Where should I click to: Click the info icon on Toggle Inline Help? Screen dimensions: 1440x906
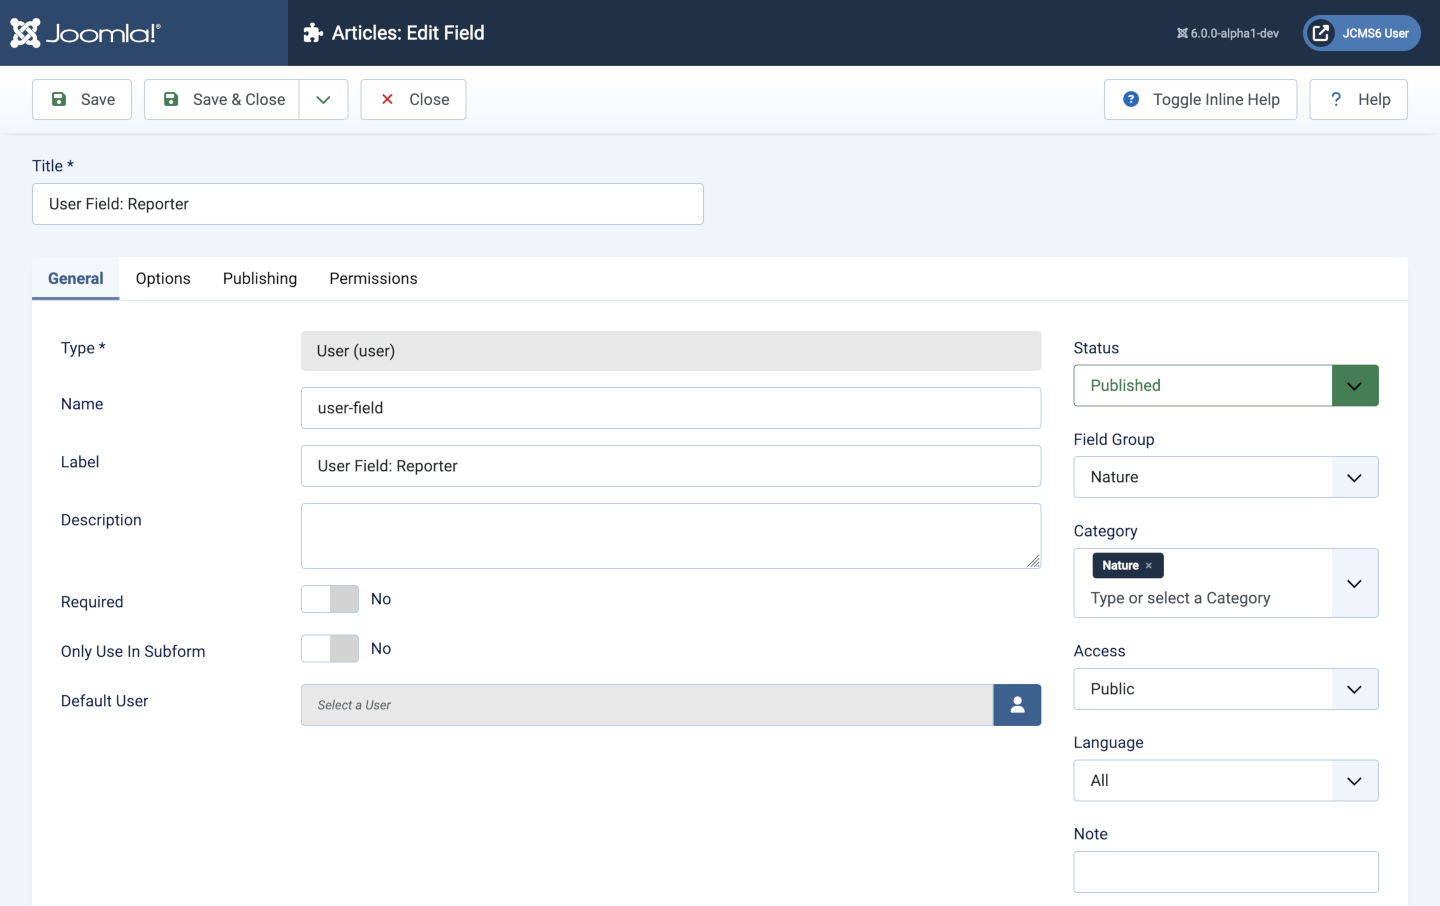coord(1130,99)
